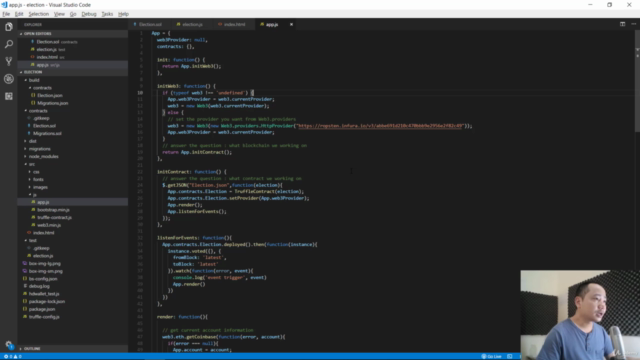
Task: Close the app.js editor tab
Action: click(x=291, y=24)
